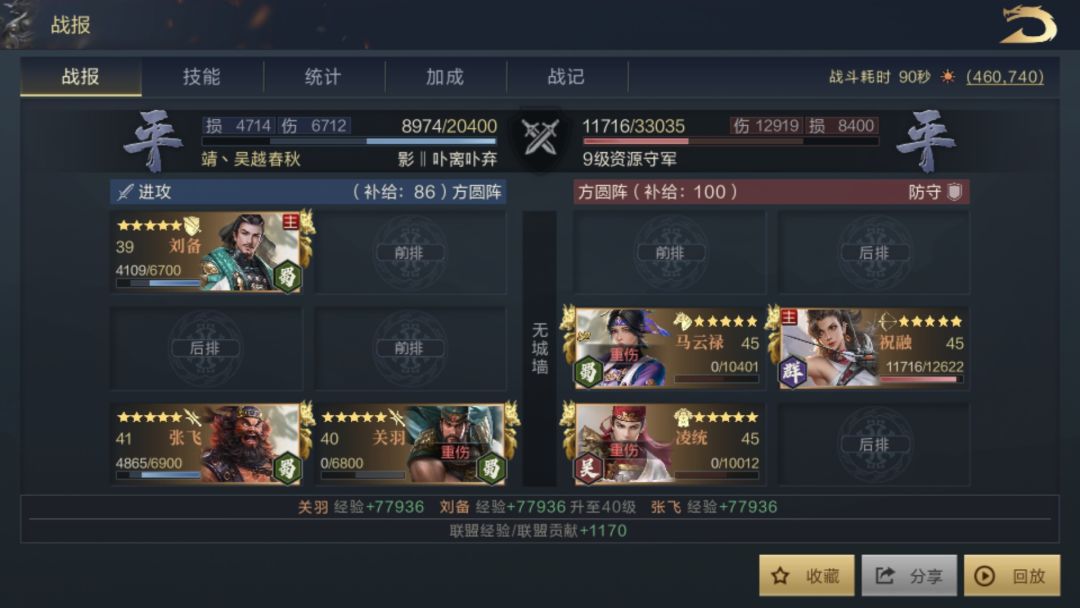This screenshot has width=1080, height=608.
Task: Click the 蜀 badge on 马云禄 card
Action: [x=589, y=373]
